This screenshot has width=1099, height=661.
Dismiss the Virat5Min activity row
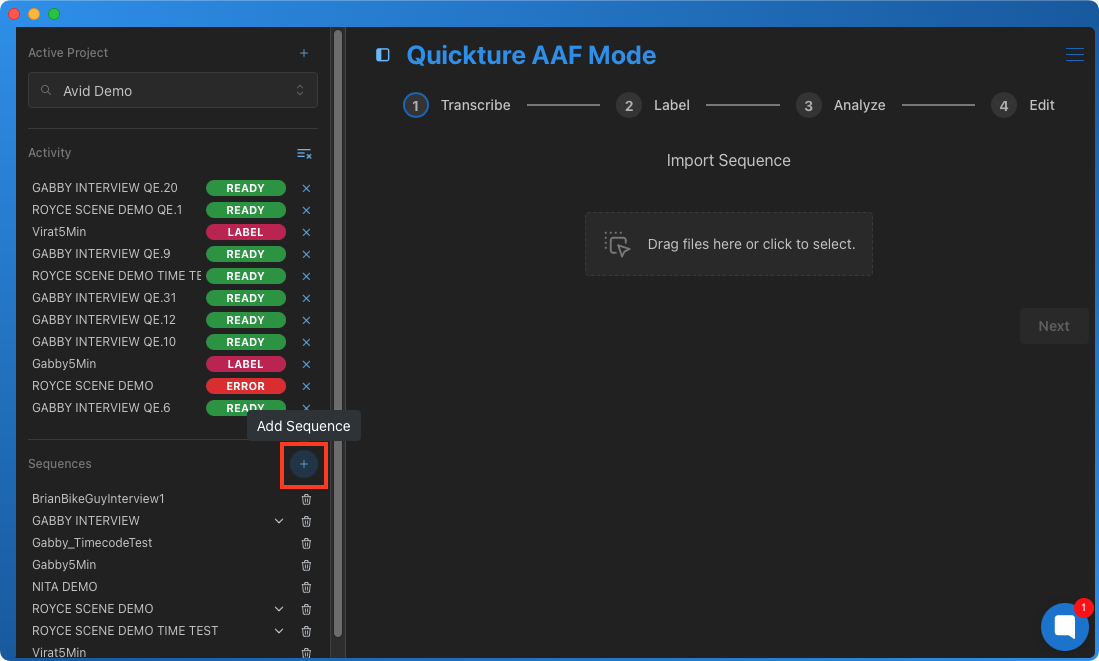pyautogui.click(x=306, y=232)
